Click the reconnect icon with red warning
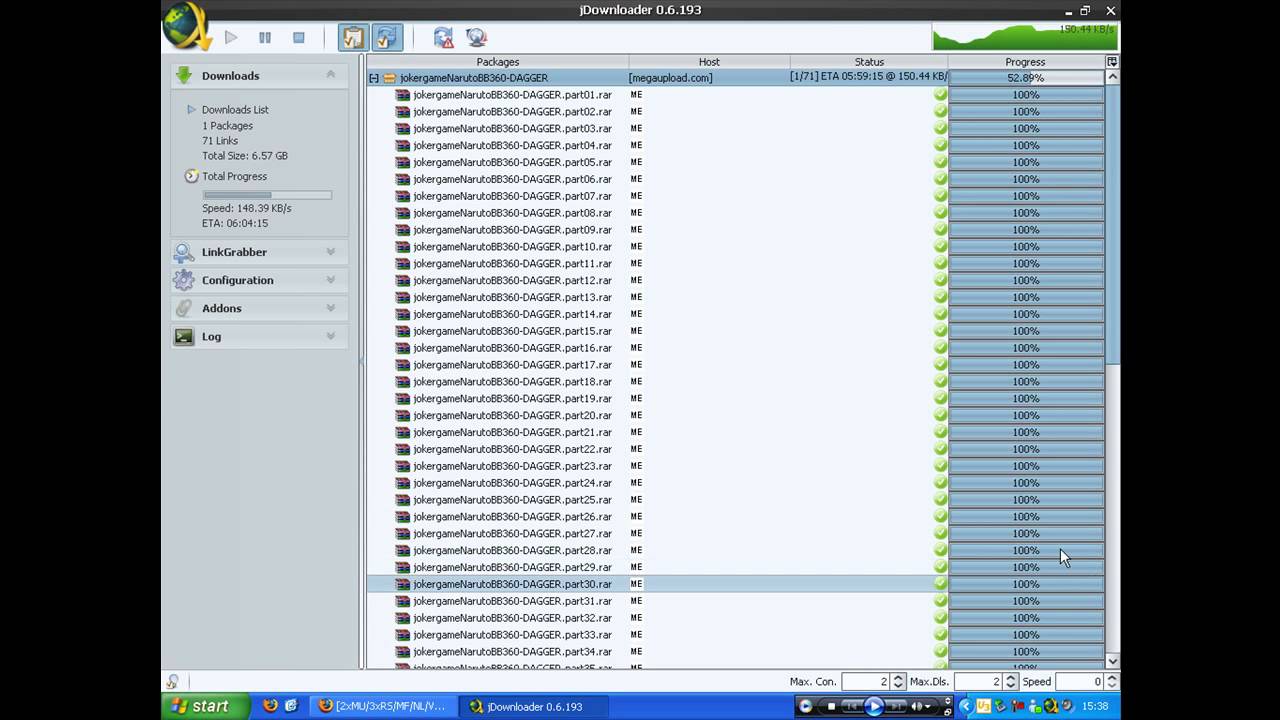The height and width of the screenshot is (720, 1280). 443,37
